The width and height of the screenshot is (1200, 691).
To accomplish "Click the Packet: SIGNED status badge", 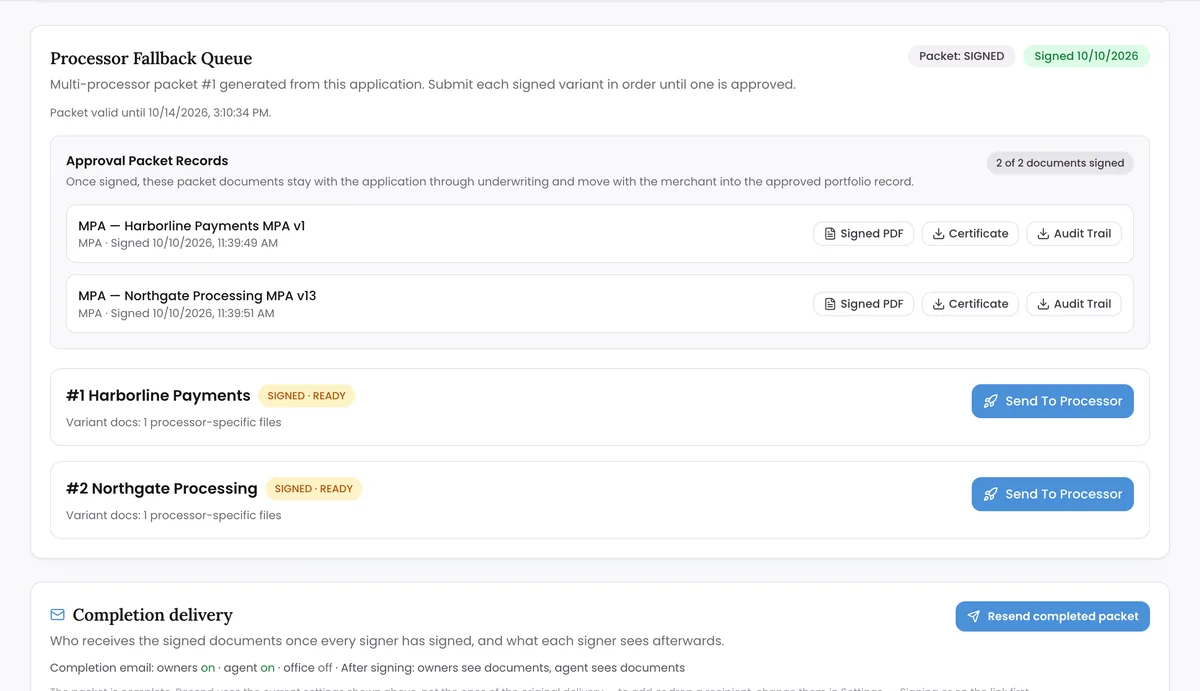I will point(961,56).
